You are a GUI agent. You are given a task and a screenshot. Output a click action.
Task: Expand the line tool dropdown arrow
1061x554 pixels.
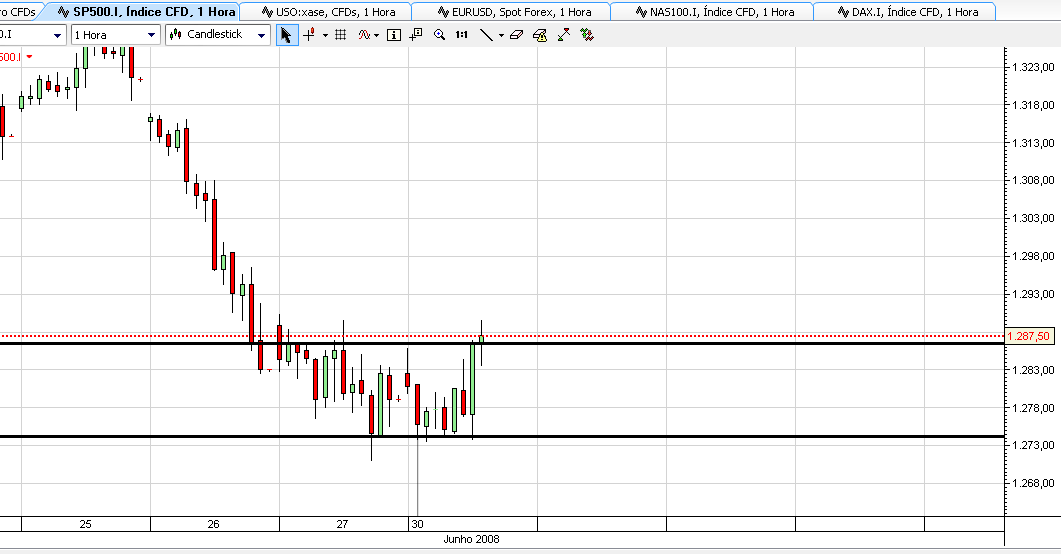[501, 35]
